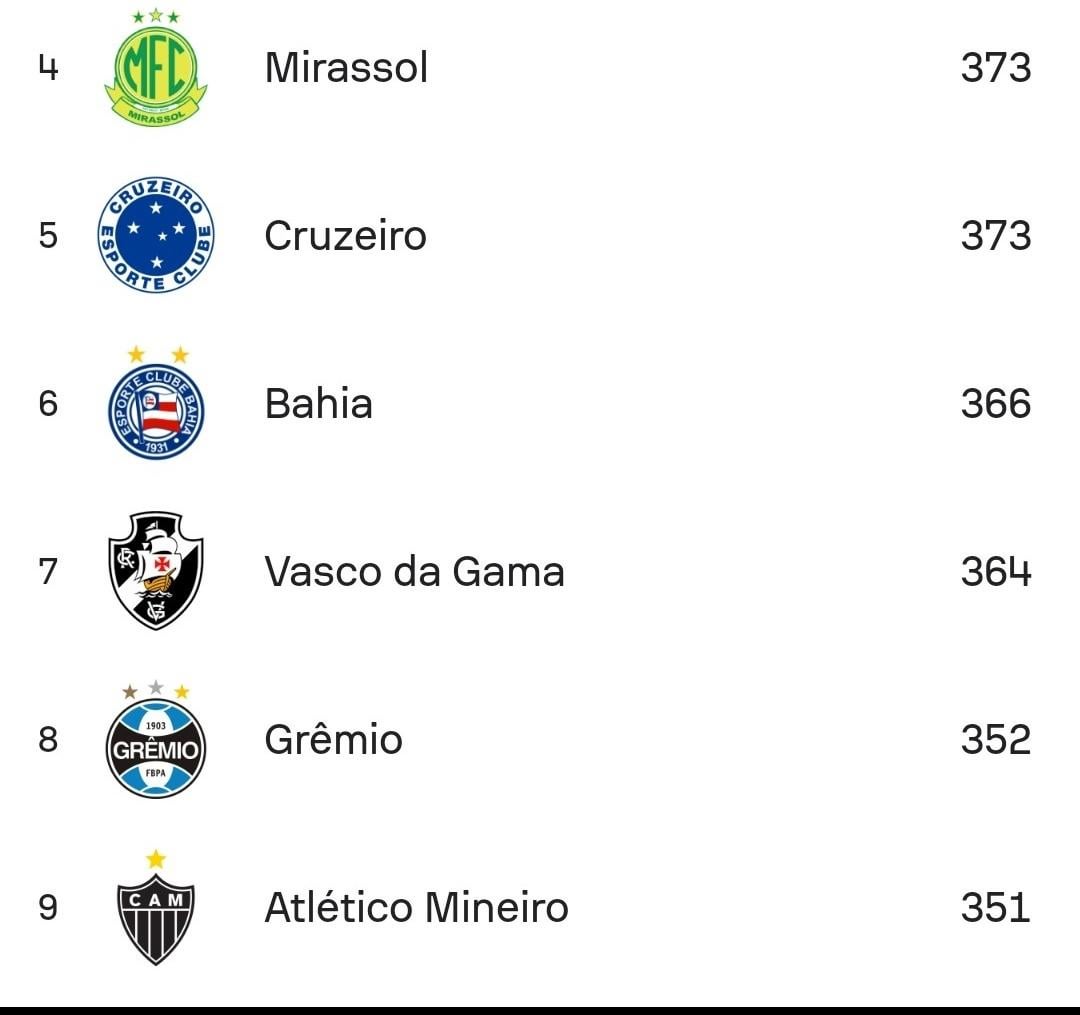
Task: Select Grêmio's 352 score value
Action: (x=995, y=740)
